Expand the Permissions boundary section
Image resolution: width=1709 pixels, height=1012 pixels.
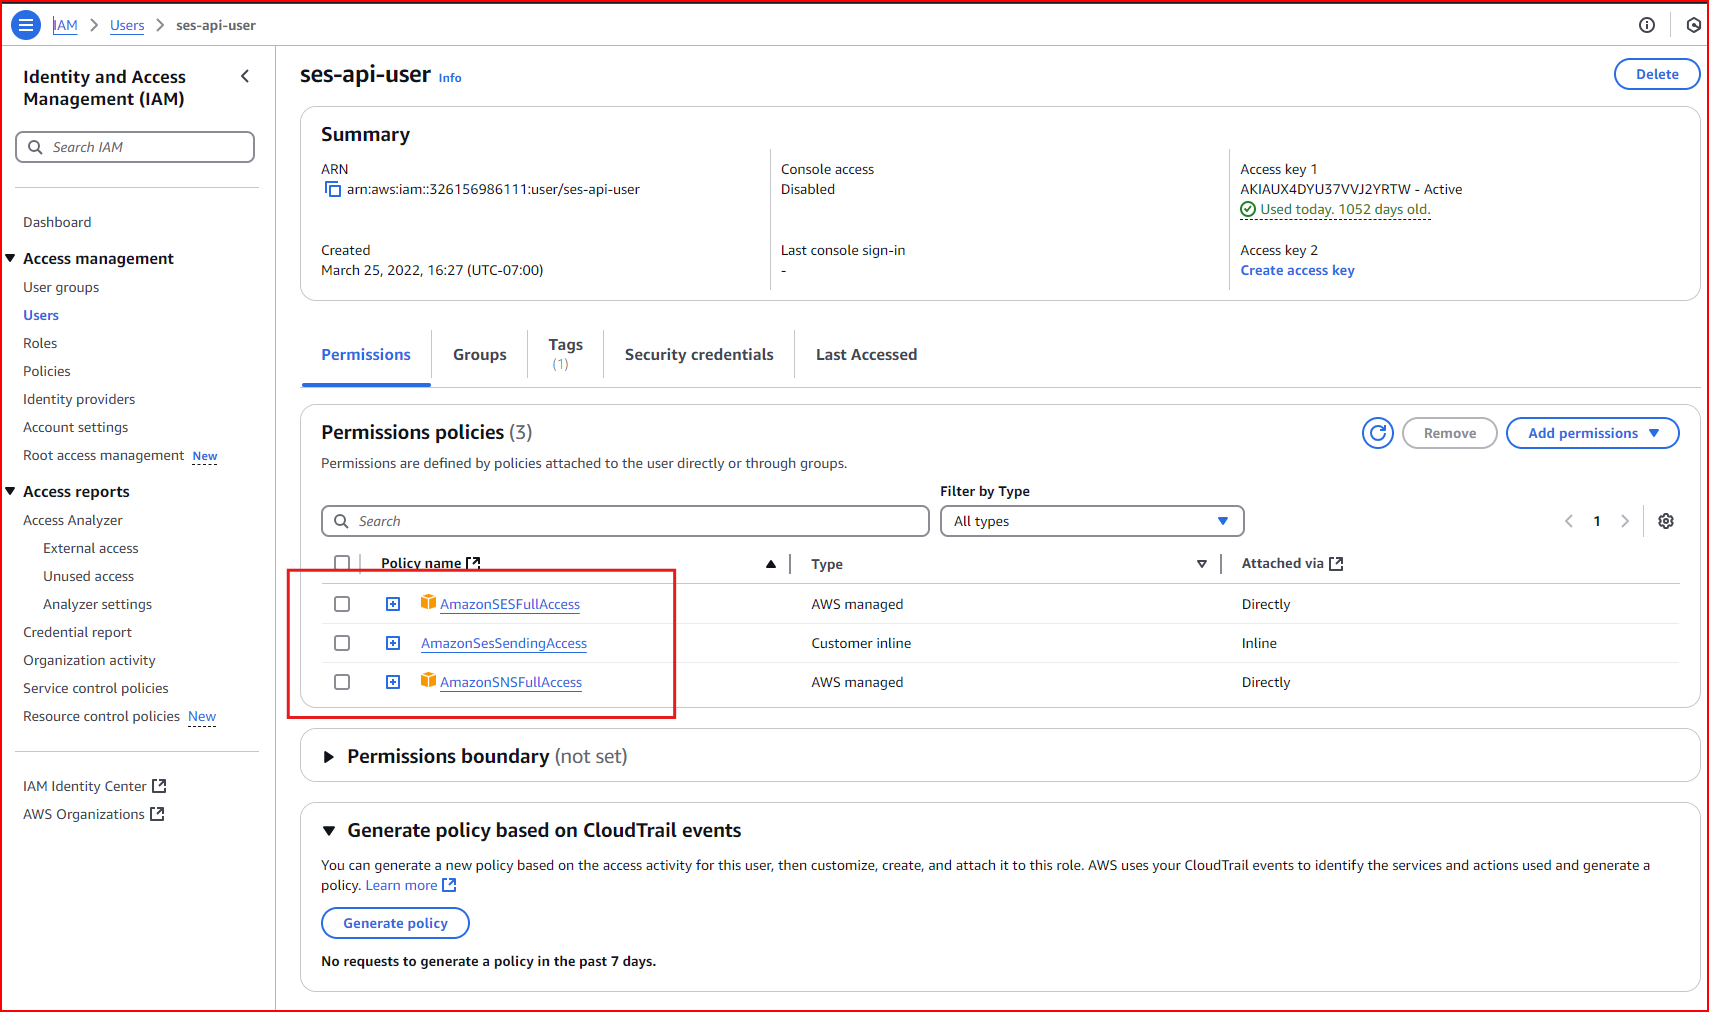[328, 757]
